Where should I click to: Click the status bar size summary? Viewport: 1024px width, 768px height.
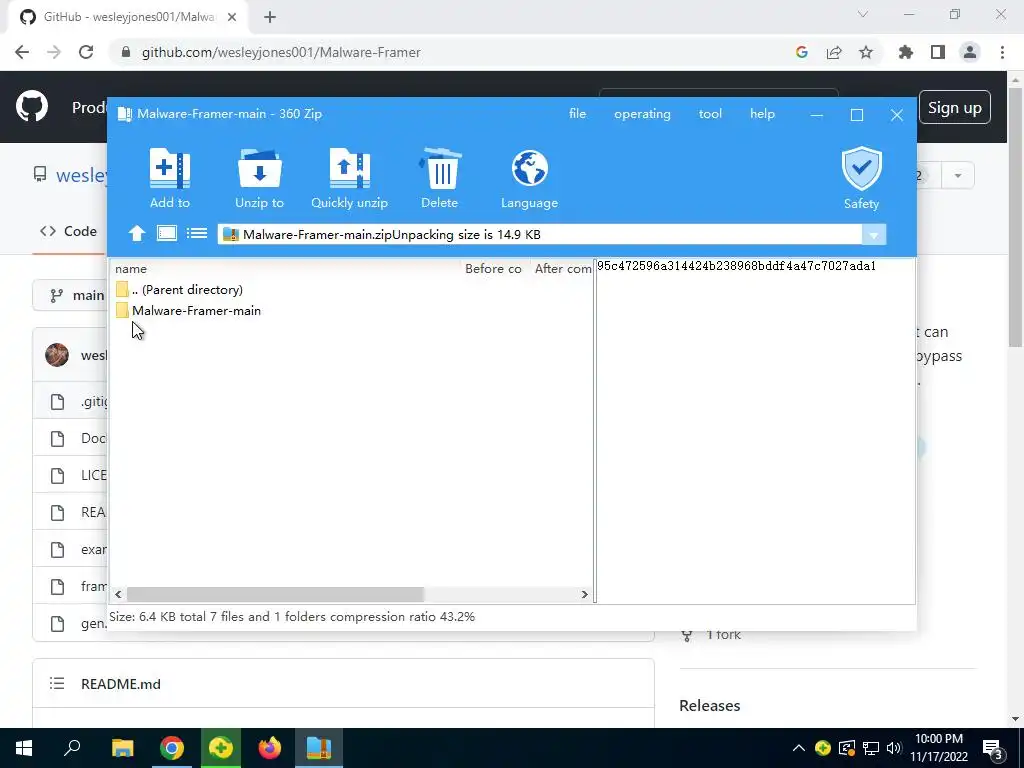point(292,616)
